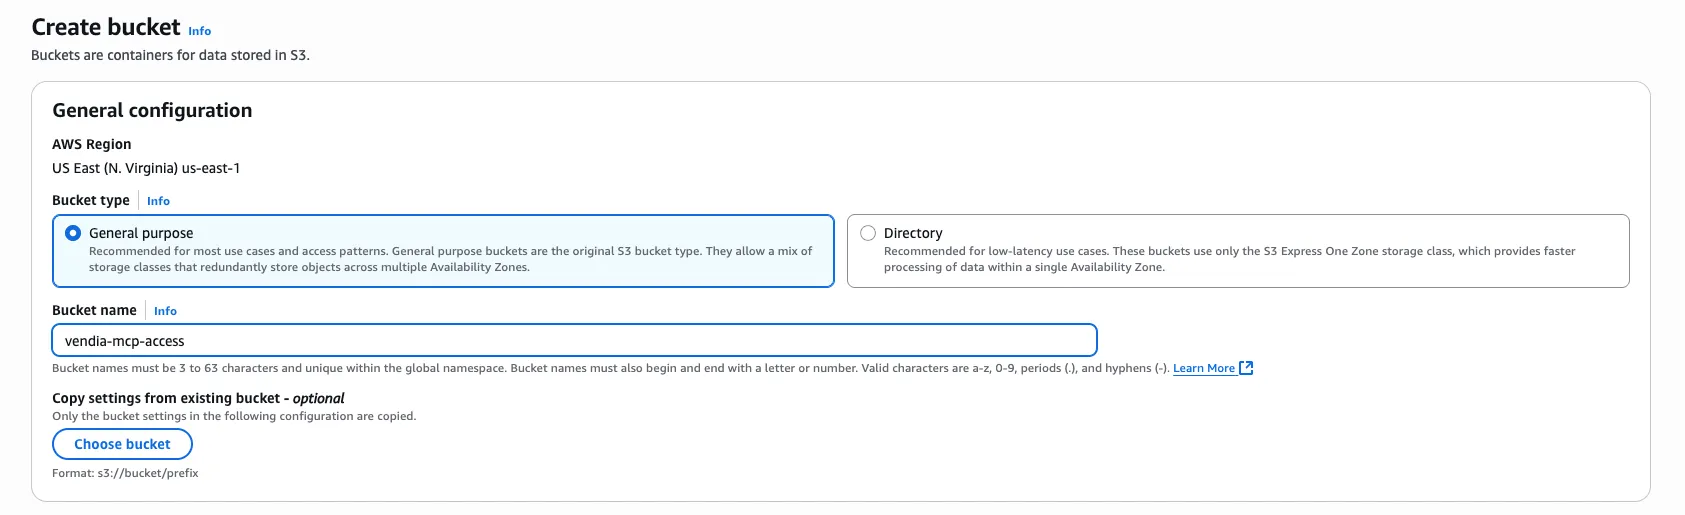This screenshot has height=515, width=1685.
Task: Click the Directory option description text
Action: [x=1228, y=259]
